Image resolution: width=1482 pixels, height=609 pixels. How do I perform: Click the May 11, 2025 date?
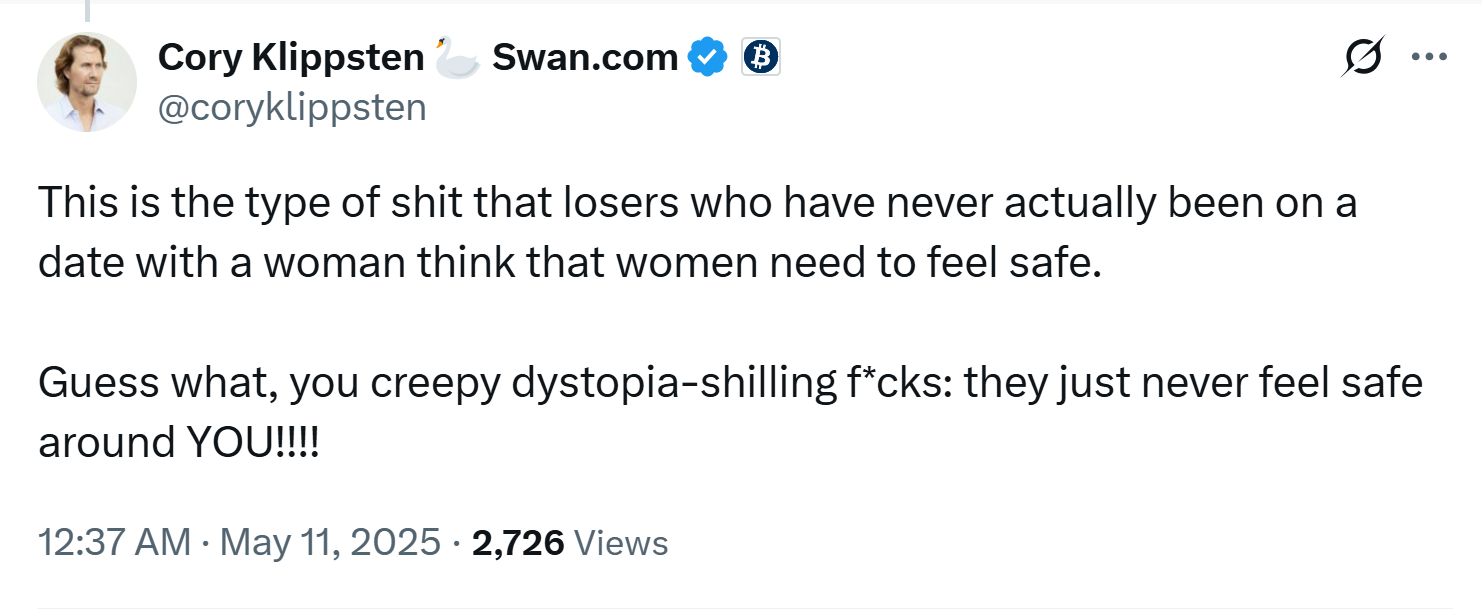[x=329, y=543]
